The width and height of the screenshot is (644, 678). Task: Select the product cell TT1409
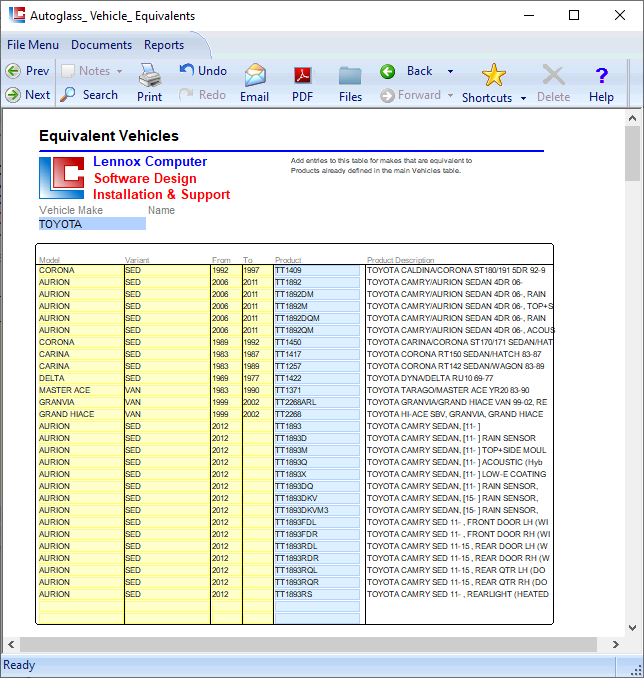[x=317, y=270]
